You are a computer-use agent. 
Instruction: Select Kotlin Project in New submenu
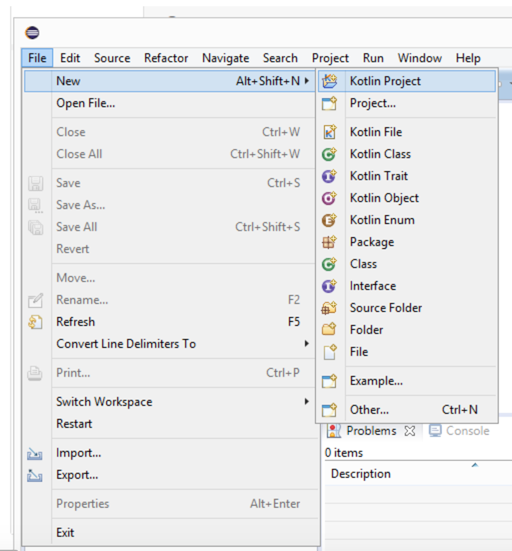tap(407, 81)
